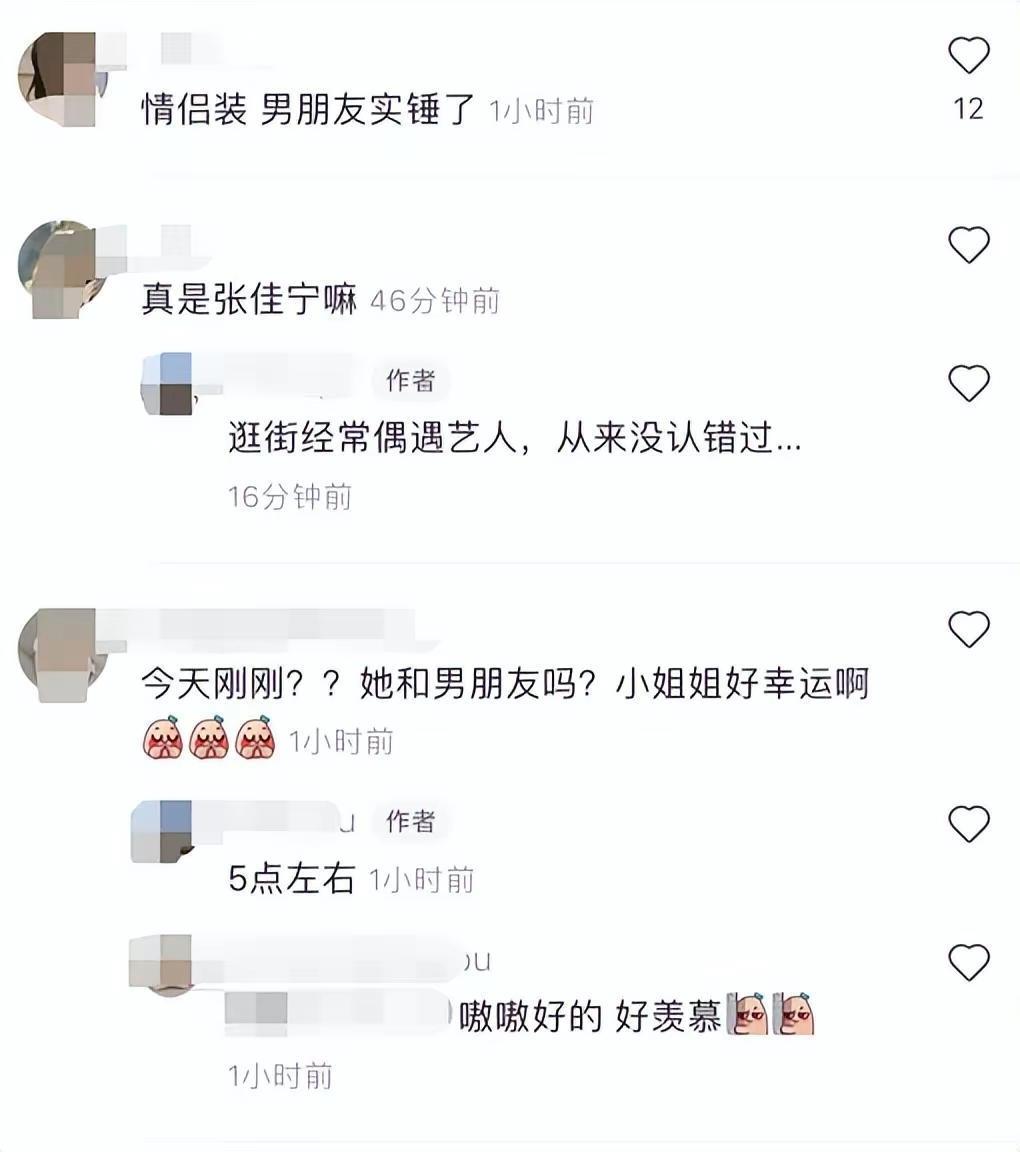
Task: Tap the 5点左右 reply text
Action: pyautogui.click(x=292, y=878)
